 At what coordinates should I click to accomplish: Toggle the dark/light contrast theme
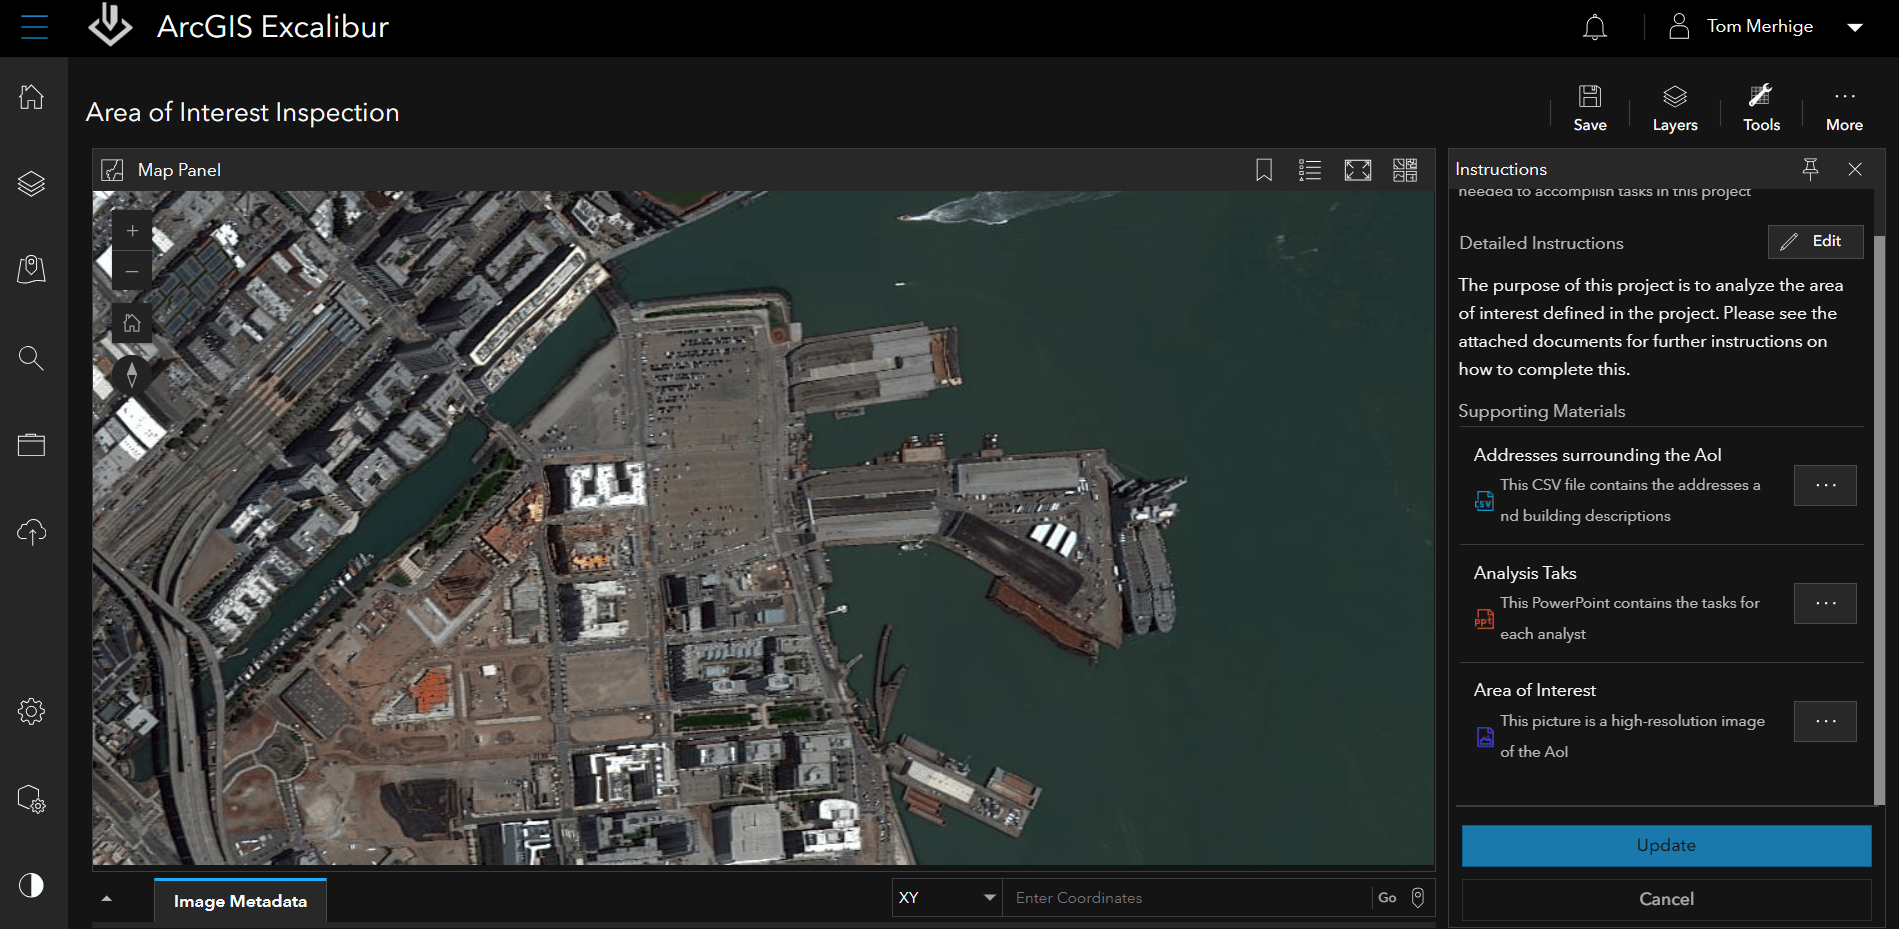32,885
